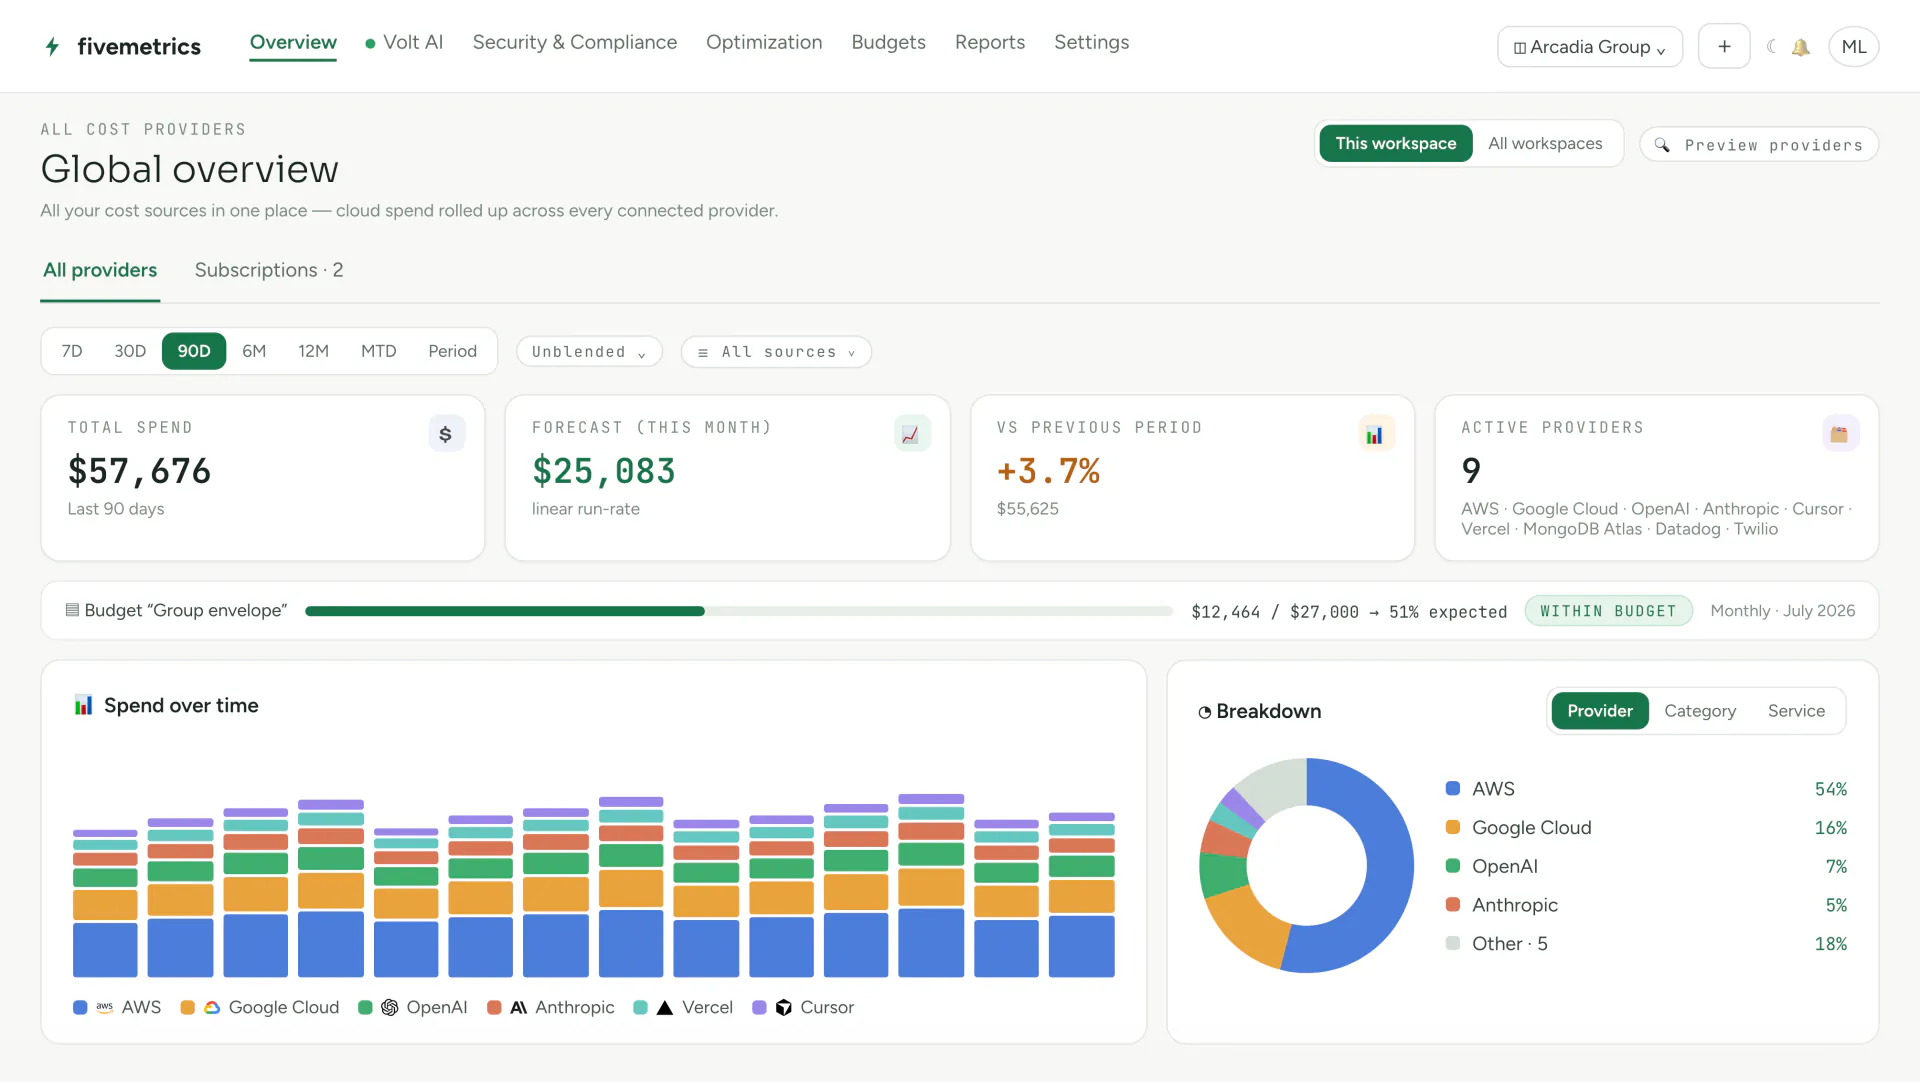This screenshot has width=1920, height=1082.
Task: Open the ML user avatar
Action: 1853,47
